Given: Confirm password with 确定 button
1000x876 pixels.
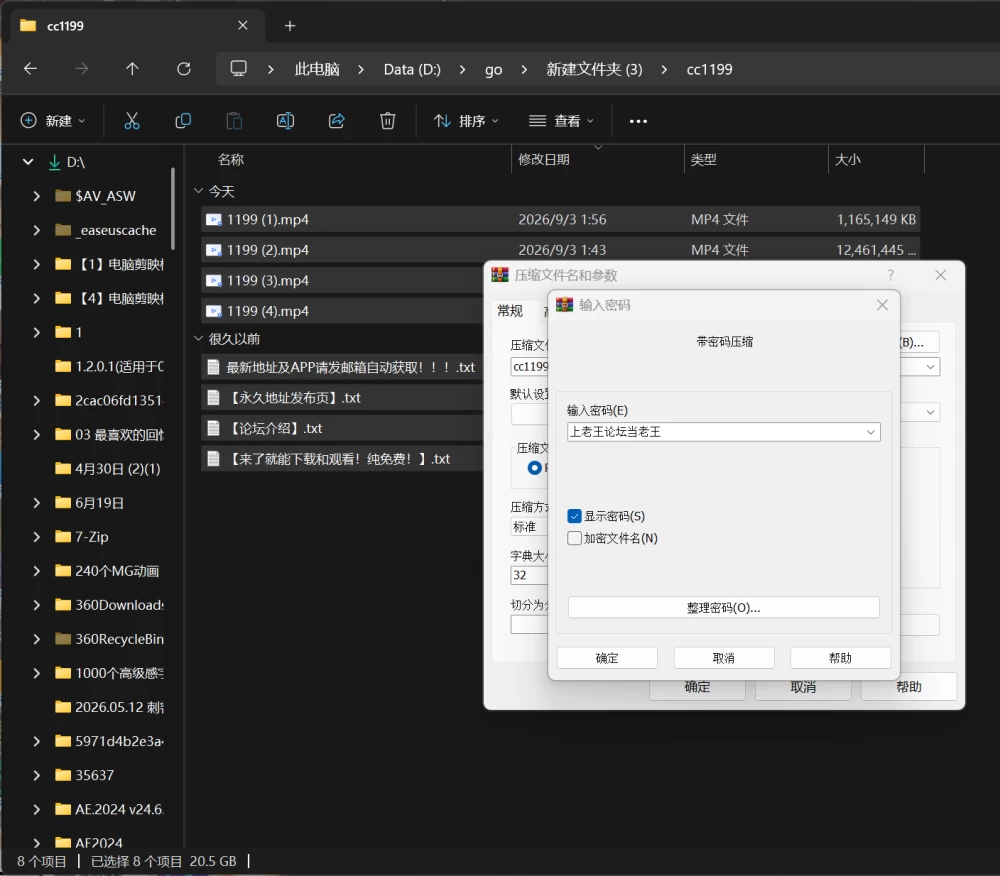Looking at the screenshot, I should pyautogui.click(x=607, y=658).
